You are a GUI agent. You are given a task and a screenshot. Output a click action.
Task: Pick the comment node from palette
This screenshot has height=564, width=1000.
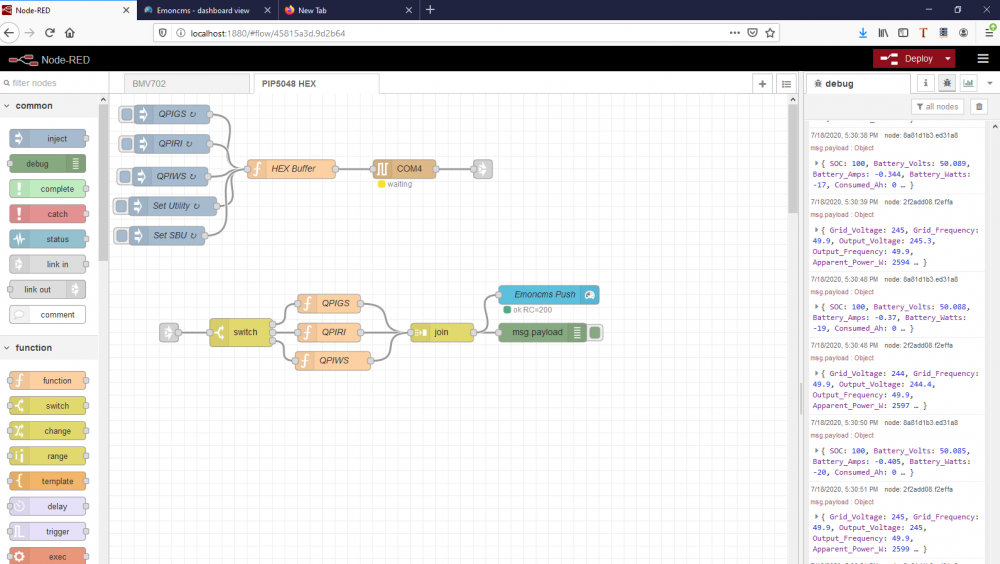(48, 315)
